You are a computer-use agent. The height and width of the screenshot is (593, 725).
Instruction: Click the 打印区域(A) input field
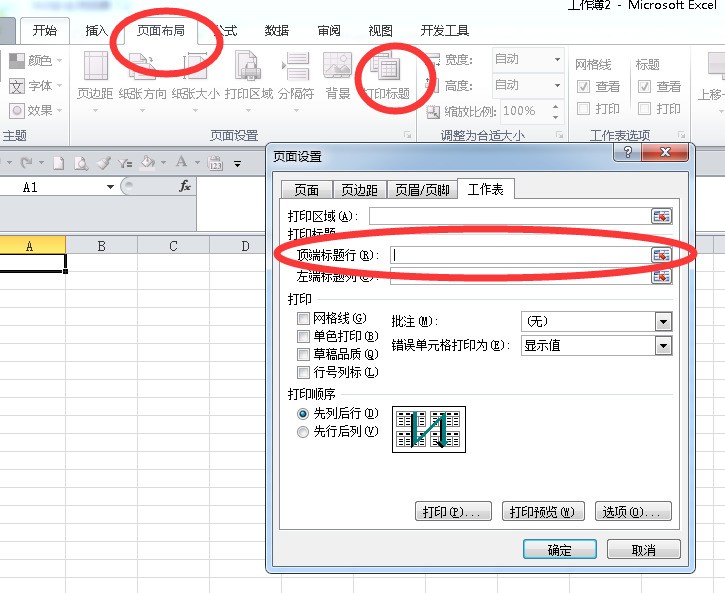510,216
